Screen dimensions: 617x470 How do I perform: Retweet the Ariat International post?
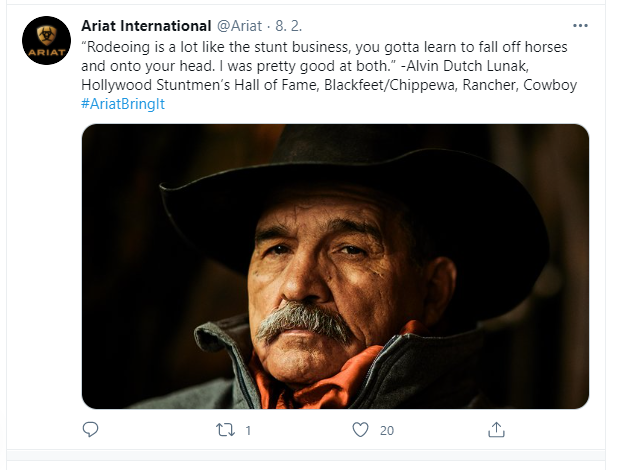(226, 430)
